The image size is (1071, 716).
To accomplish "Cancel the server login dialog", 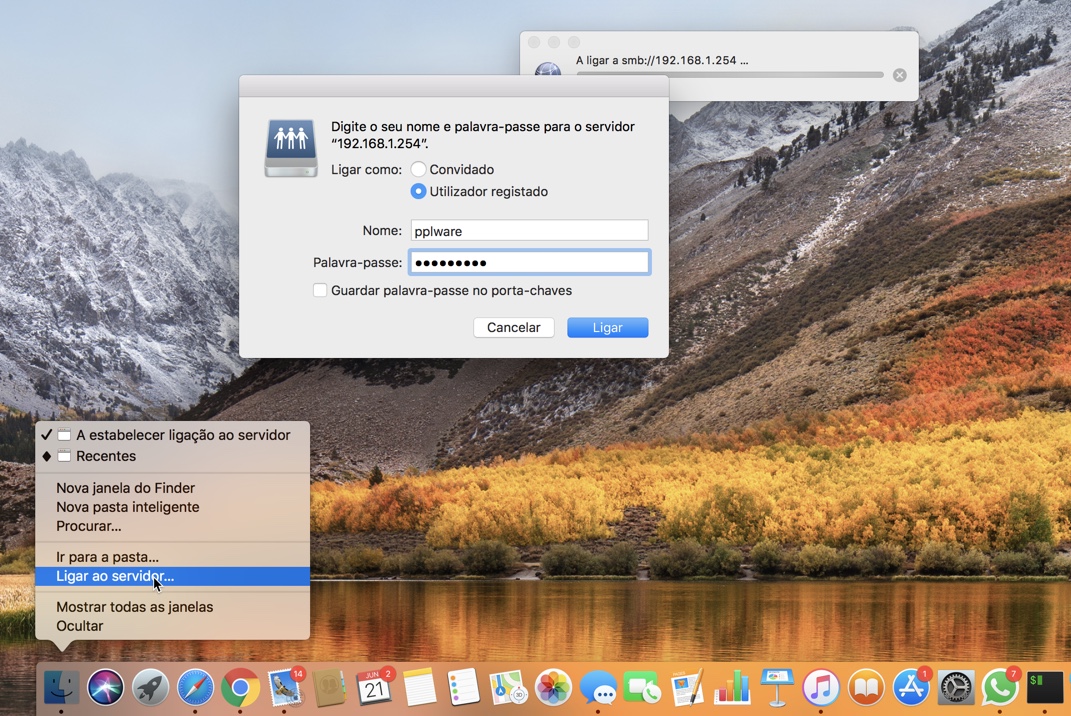I will tap(513, 327).
